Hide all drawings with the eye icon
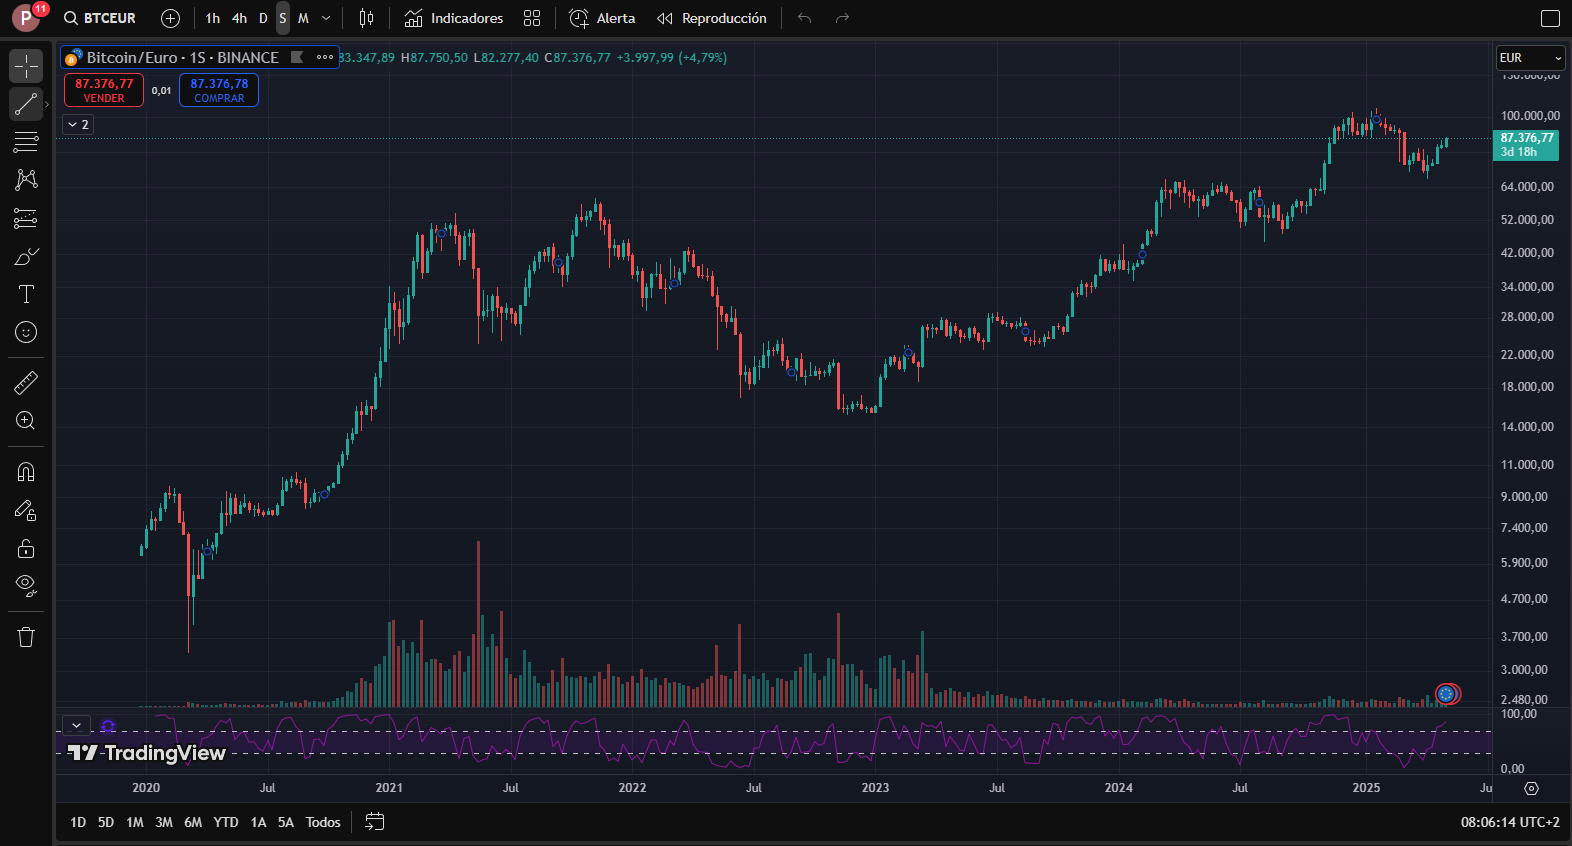 26,585
